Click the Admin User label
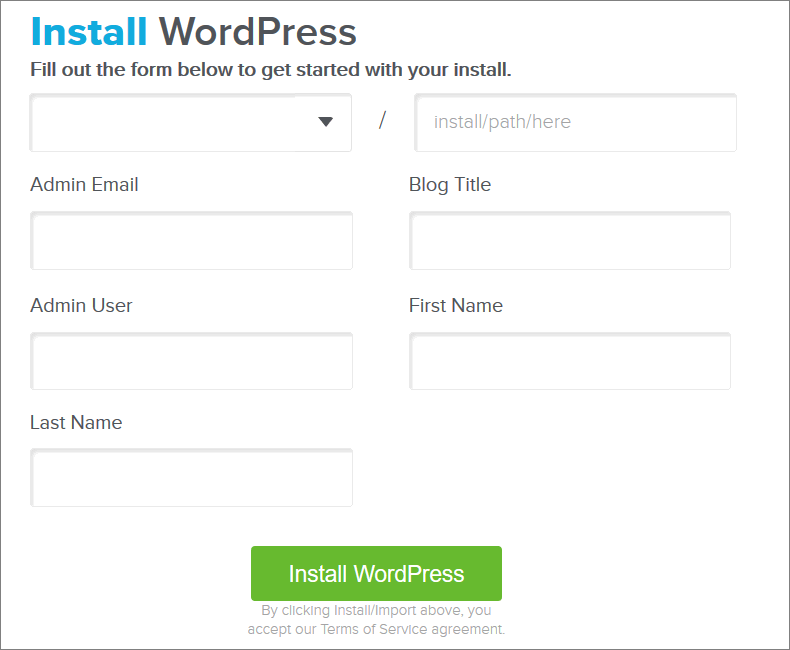This screenshot has width=790, height=650. point(81,305)
